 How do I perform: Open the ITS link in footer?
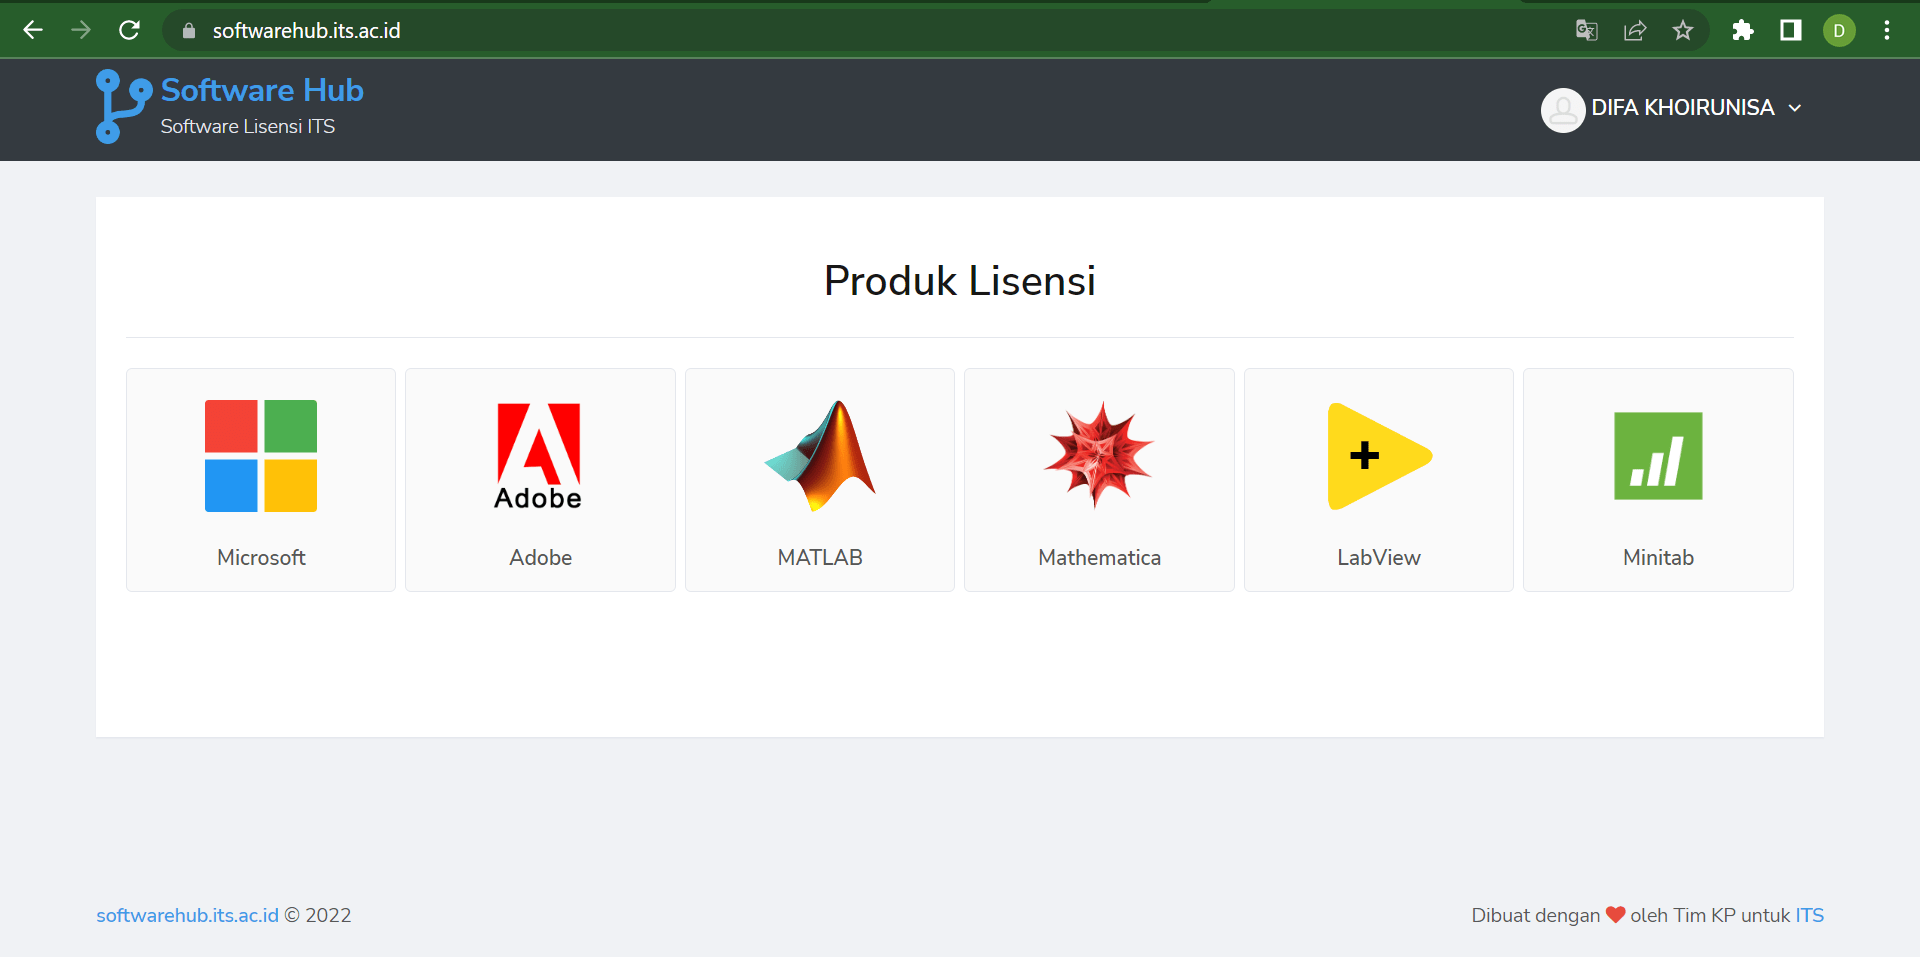point(1809,915)
